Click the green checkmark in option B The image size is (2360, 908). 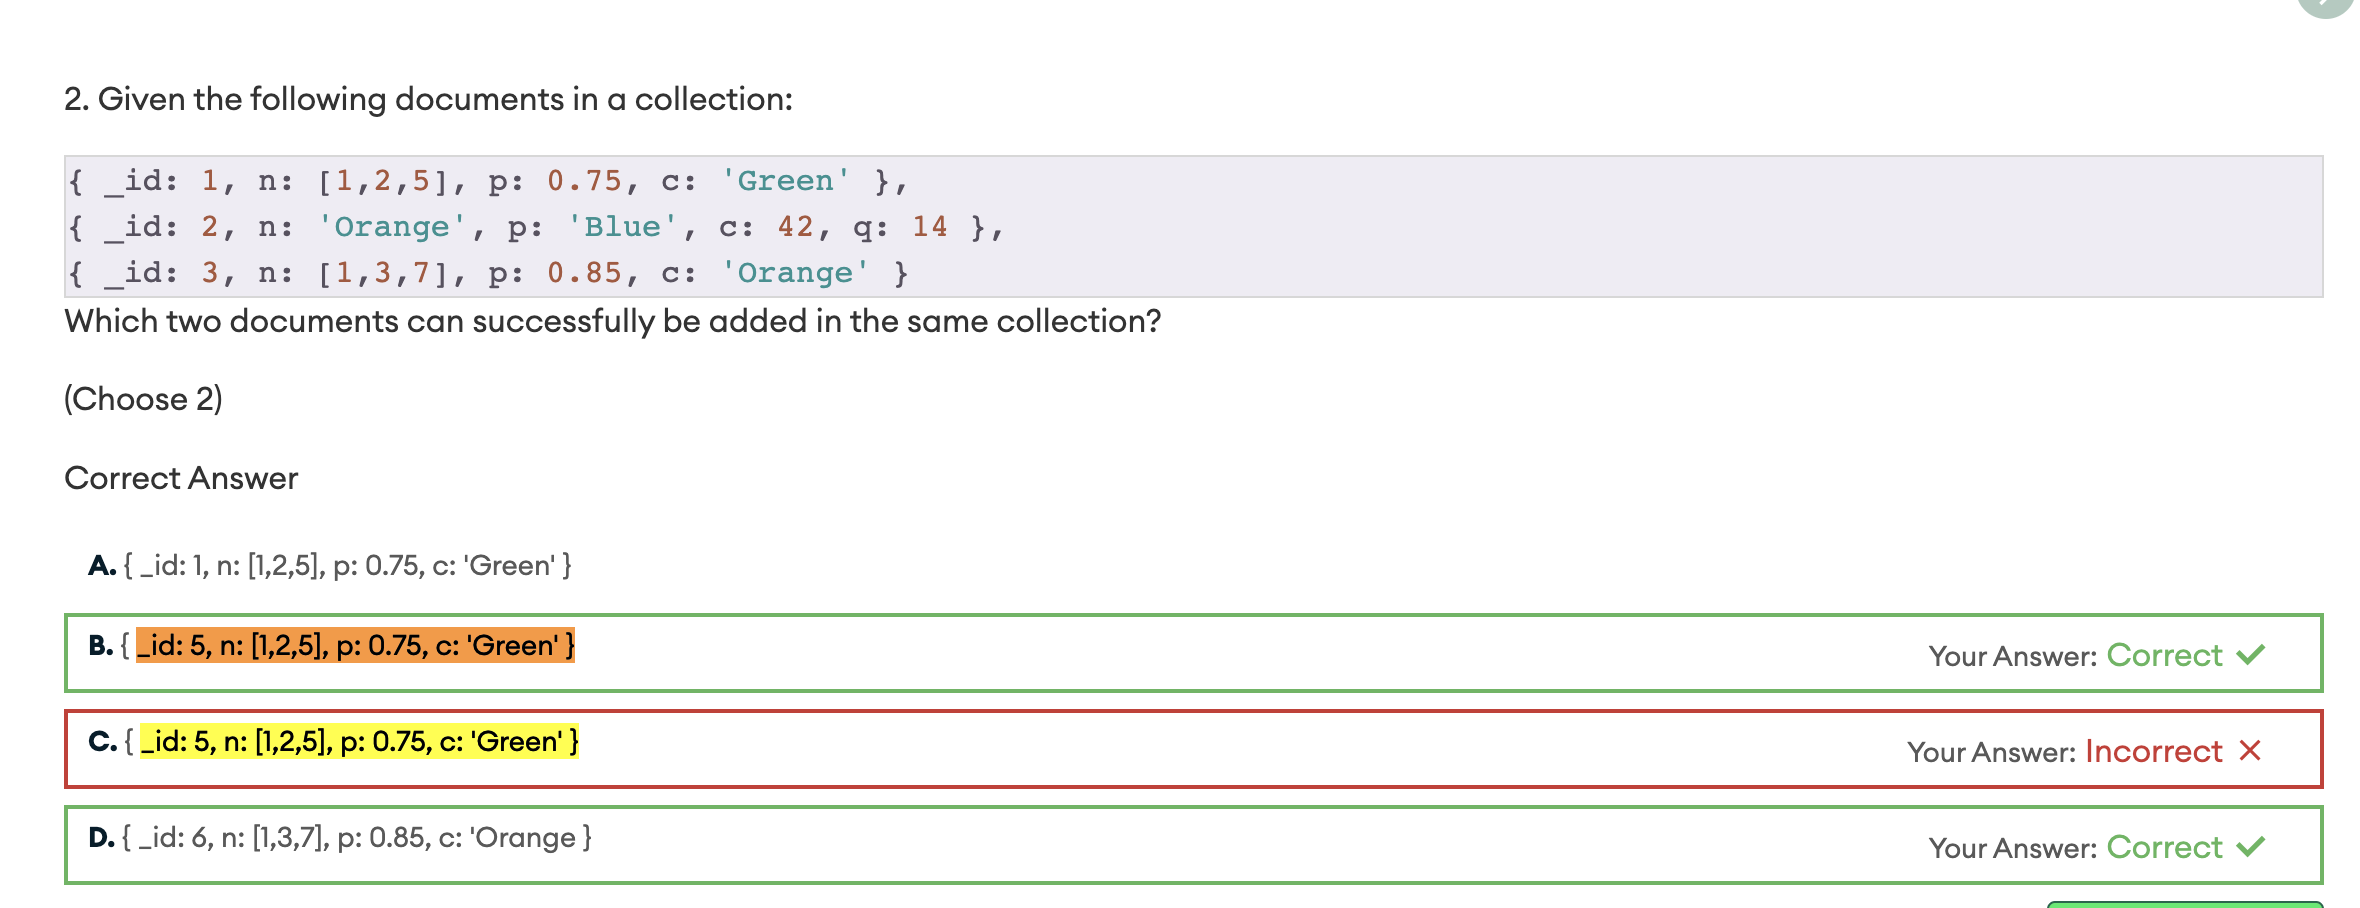point(2251,655)
